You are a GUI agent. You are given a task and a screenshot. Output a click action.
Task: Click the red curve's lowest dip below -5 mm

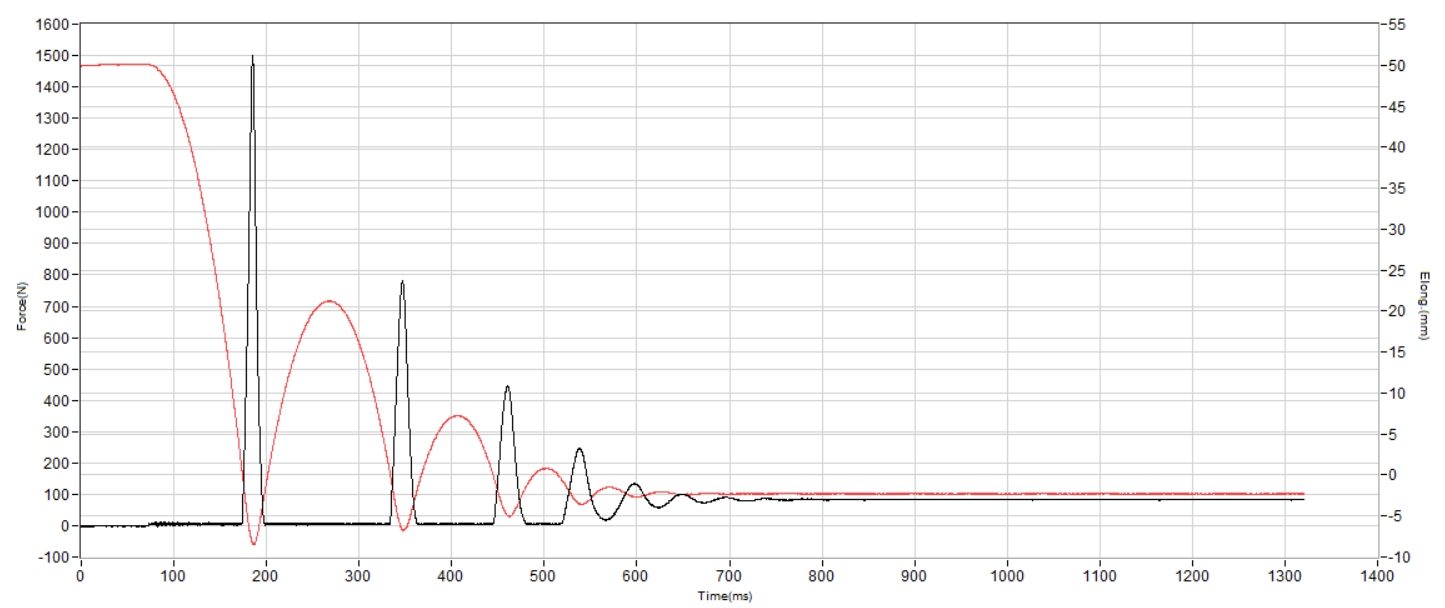[x=254, y=544]
